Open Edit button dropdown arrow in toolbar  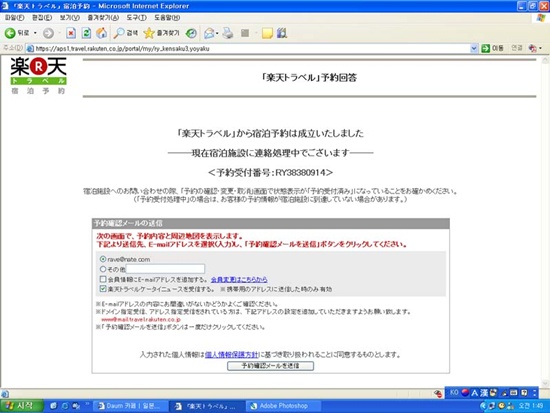coord(256,33)
